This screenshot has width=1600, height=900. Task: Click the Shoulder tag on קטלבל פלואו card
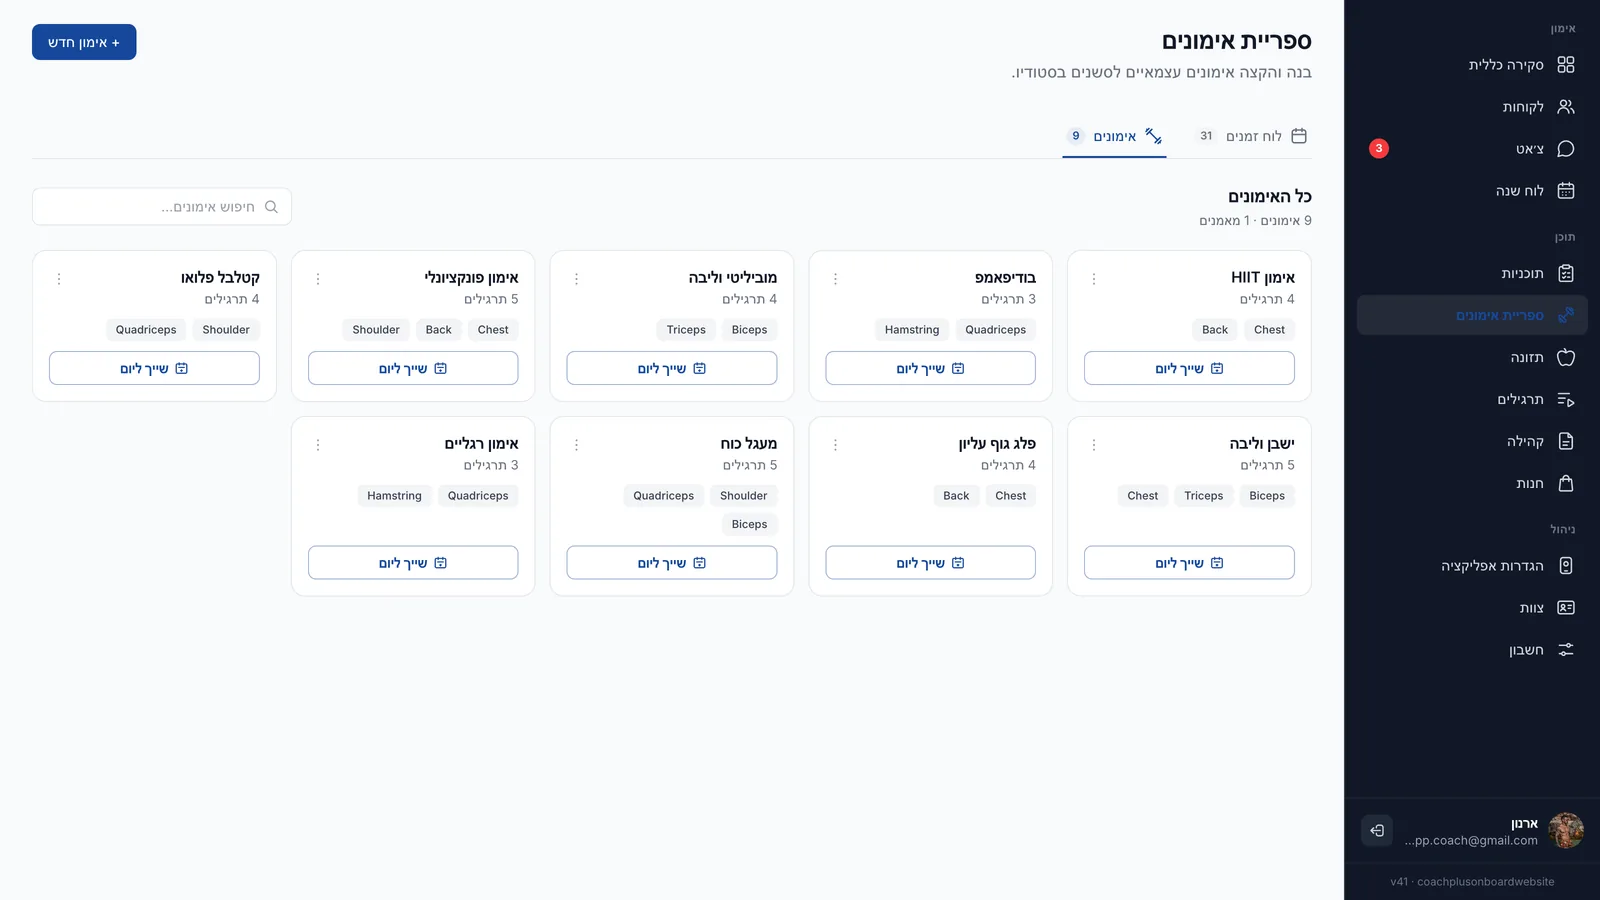point(226,330)
